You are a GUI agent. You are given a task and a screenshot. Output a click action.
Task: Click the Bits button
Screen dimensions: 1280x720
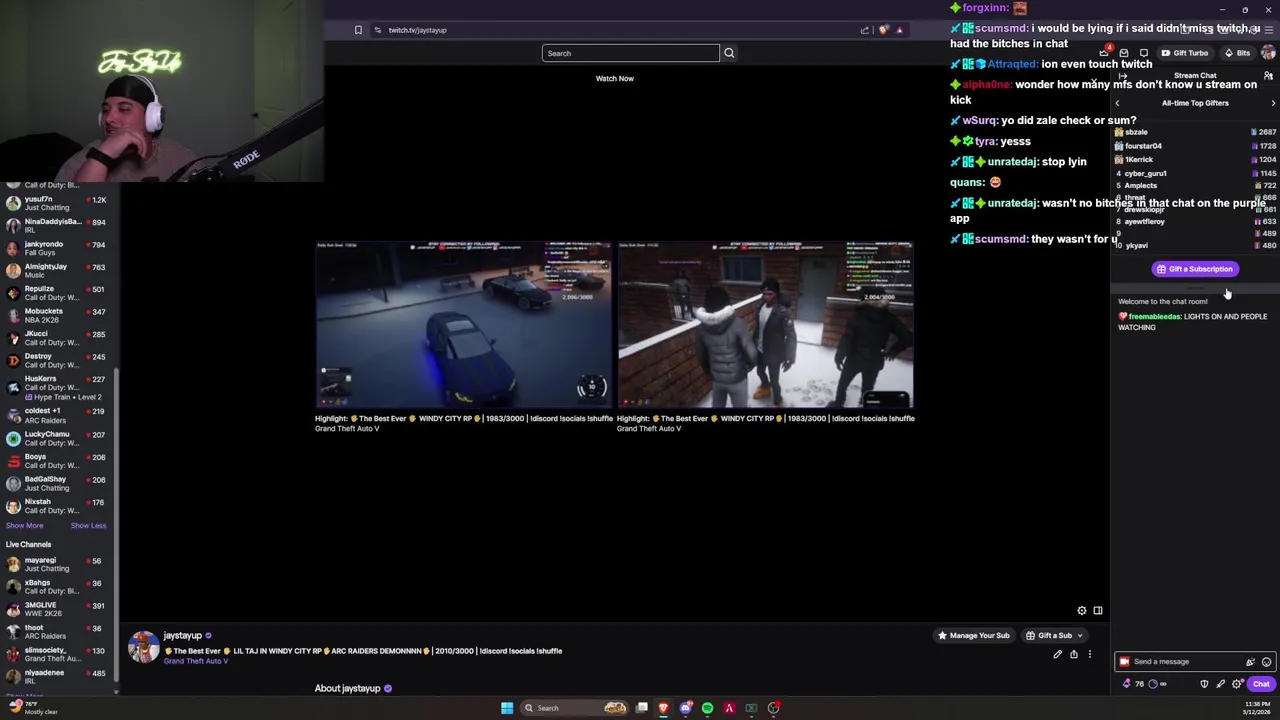point(1237,53)
